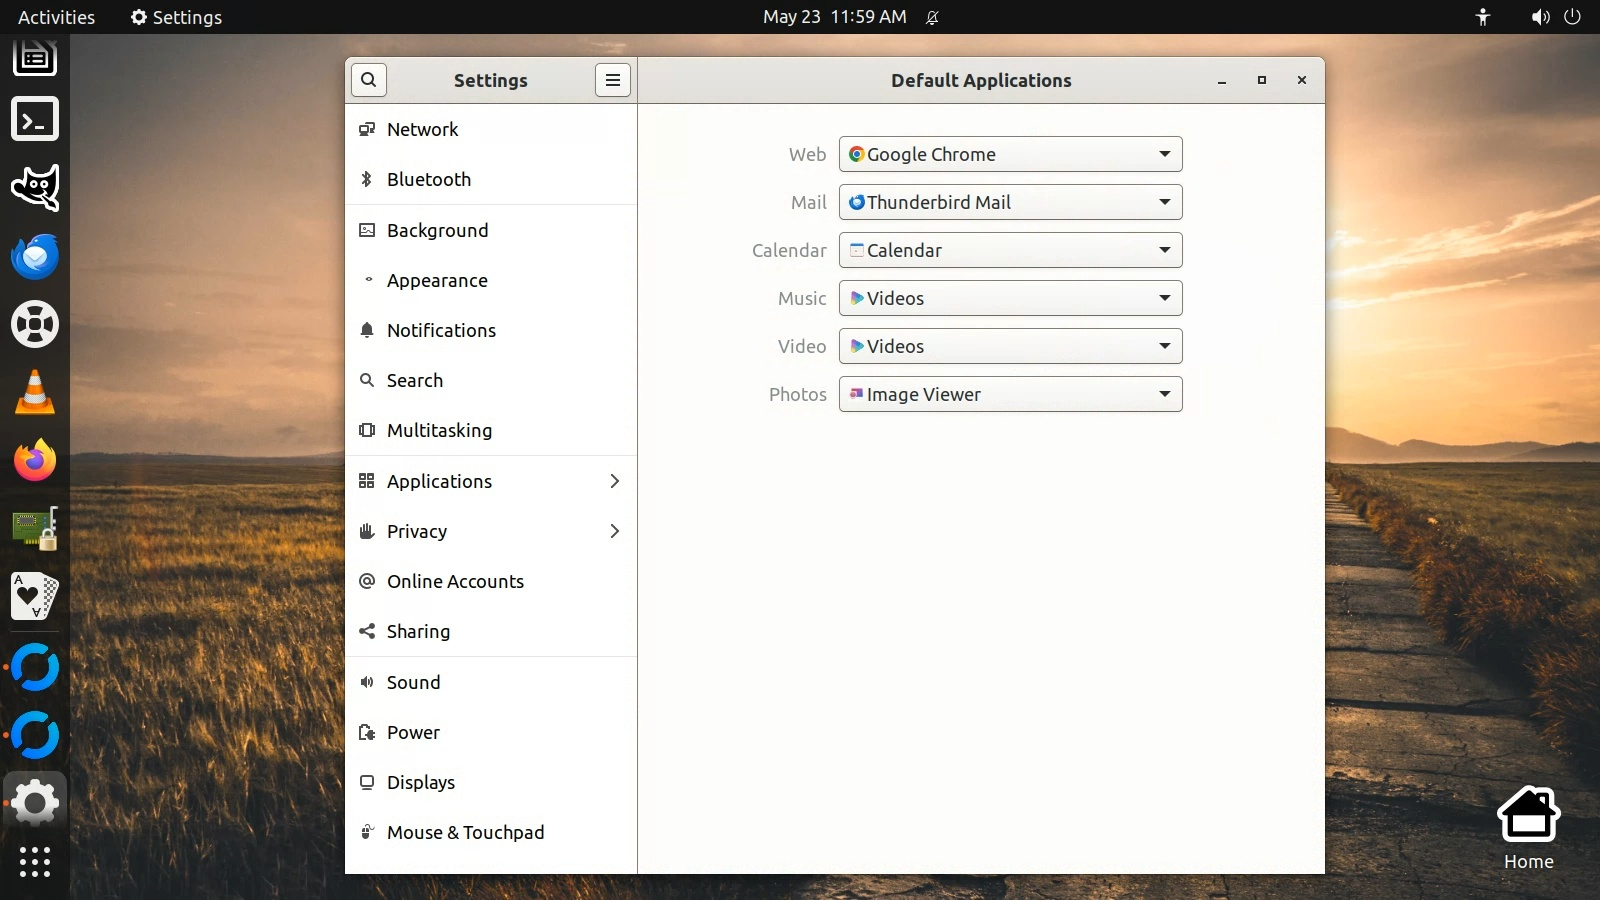Open the clock and calendar panel
The height and width of the screenshot is (900, 1600).
(834, 17)
